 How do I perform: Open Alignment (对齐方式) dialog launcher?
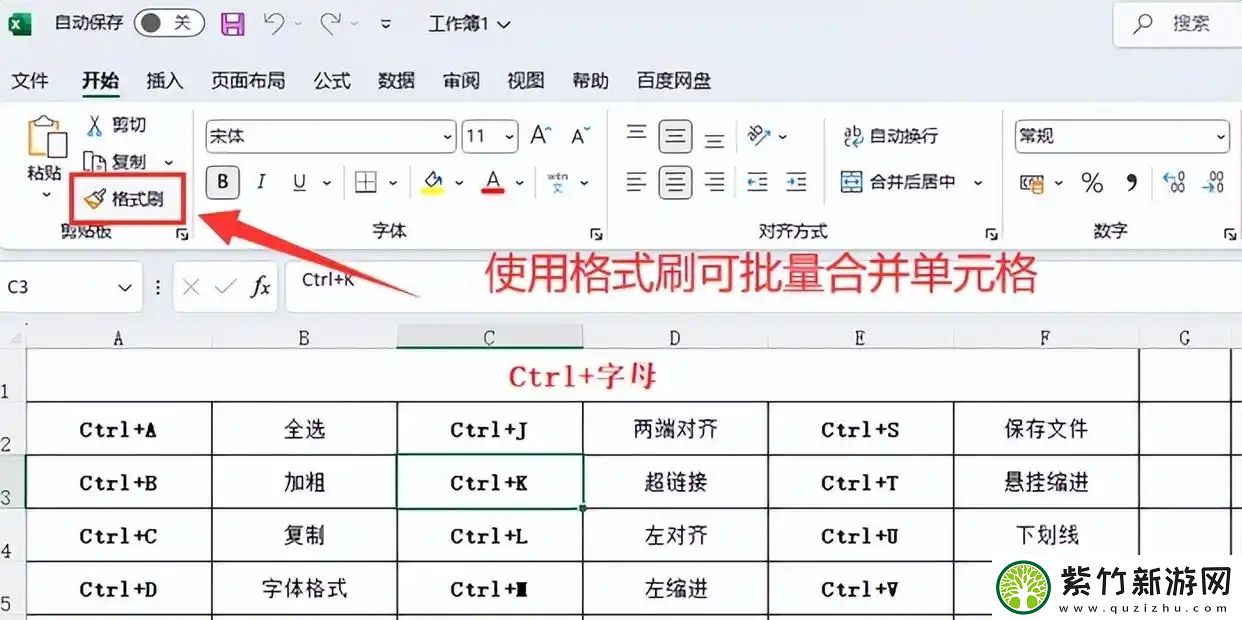pyautogui.click(x=991, y=234)
